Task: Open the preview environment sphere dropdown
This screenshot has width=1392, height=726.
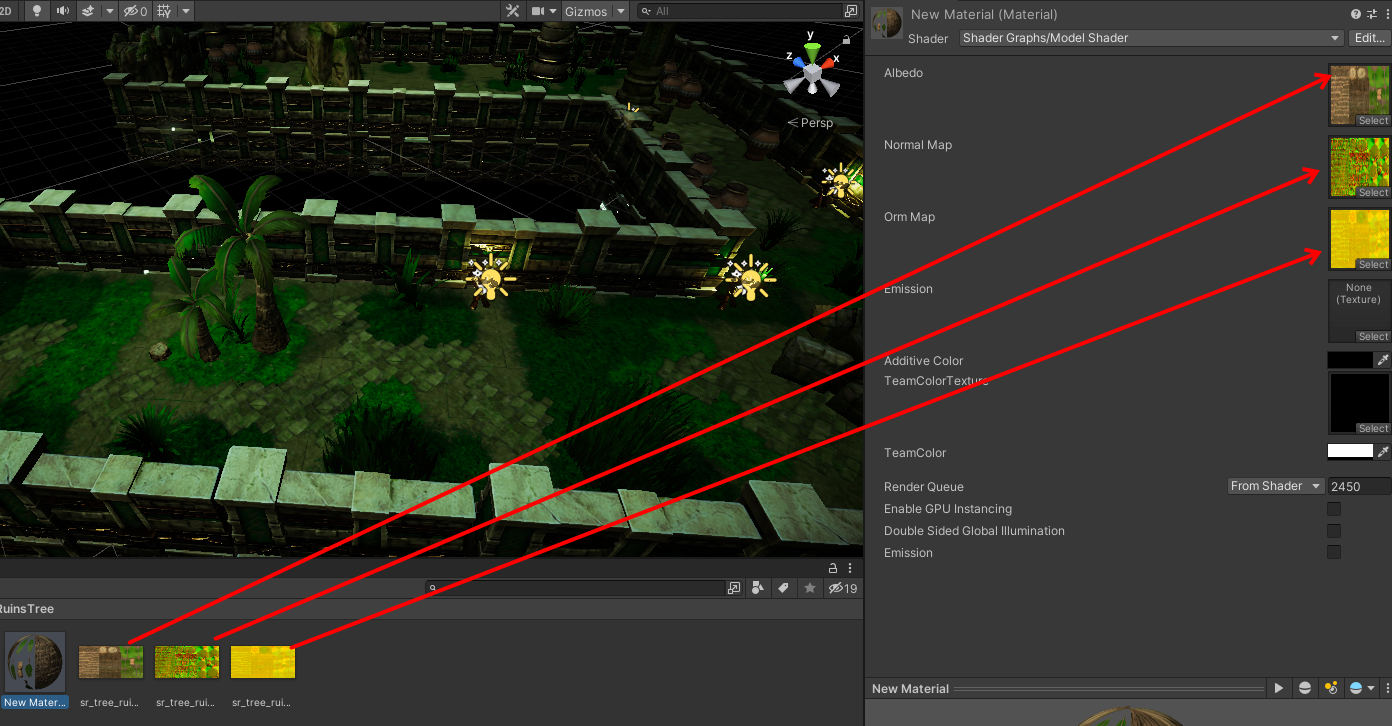Action: point(1362,688)
